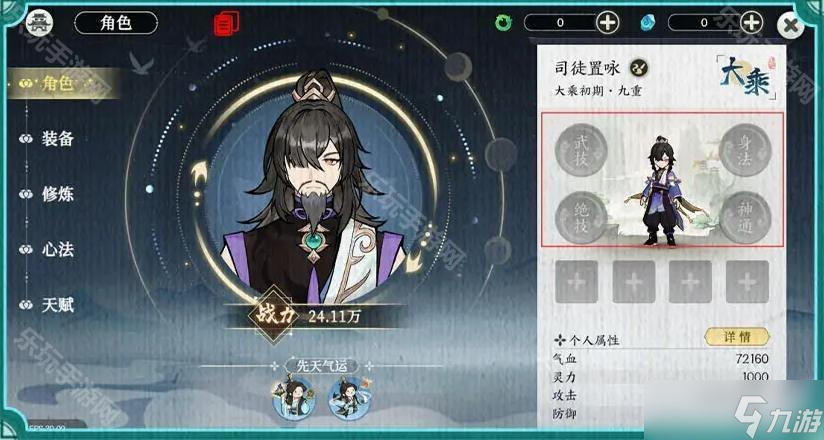
Task: Click the blue spirit stone currency icon
Action: click(x=647, y=23)
